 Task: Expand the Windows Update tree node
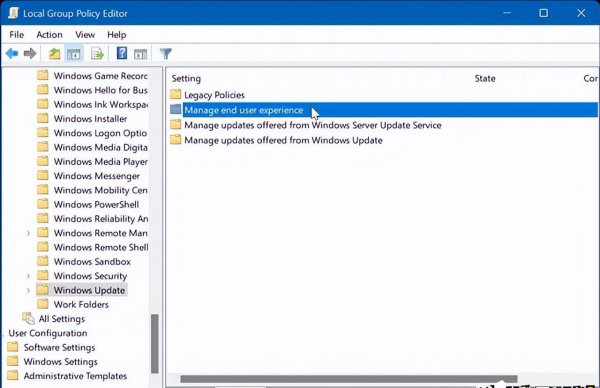click(x=28, y=290)
